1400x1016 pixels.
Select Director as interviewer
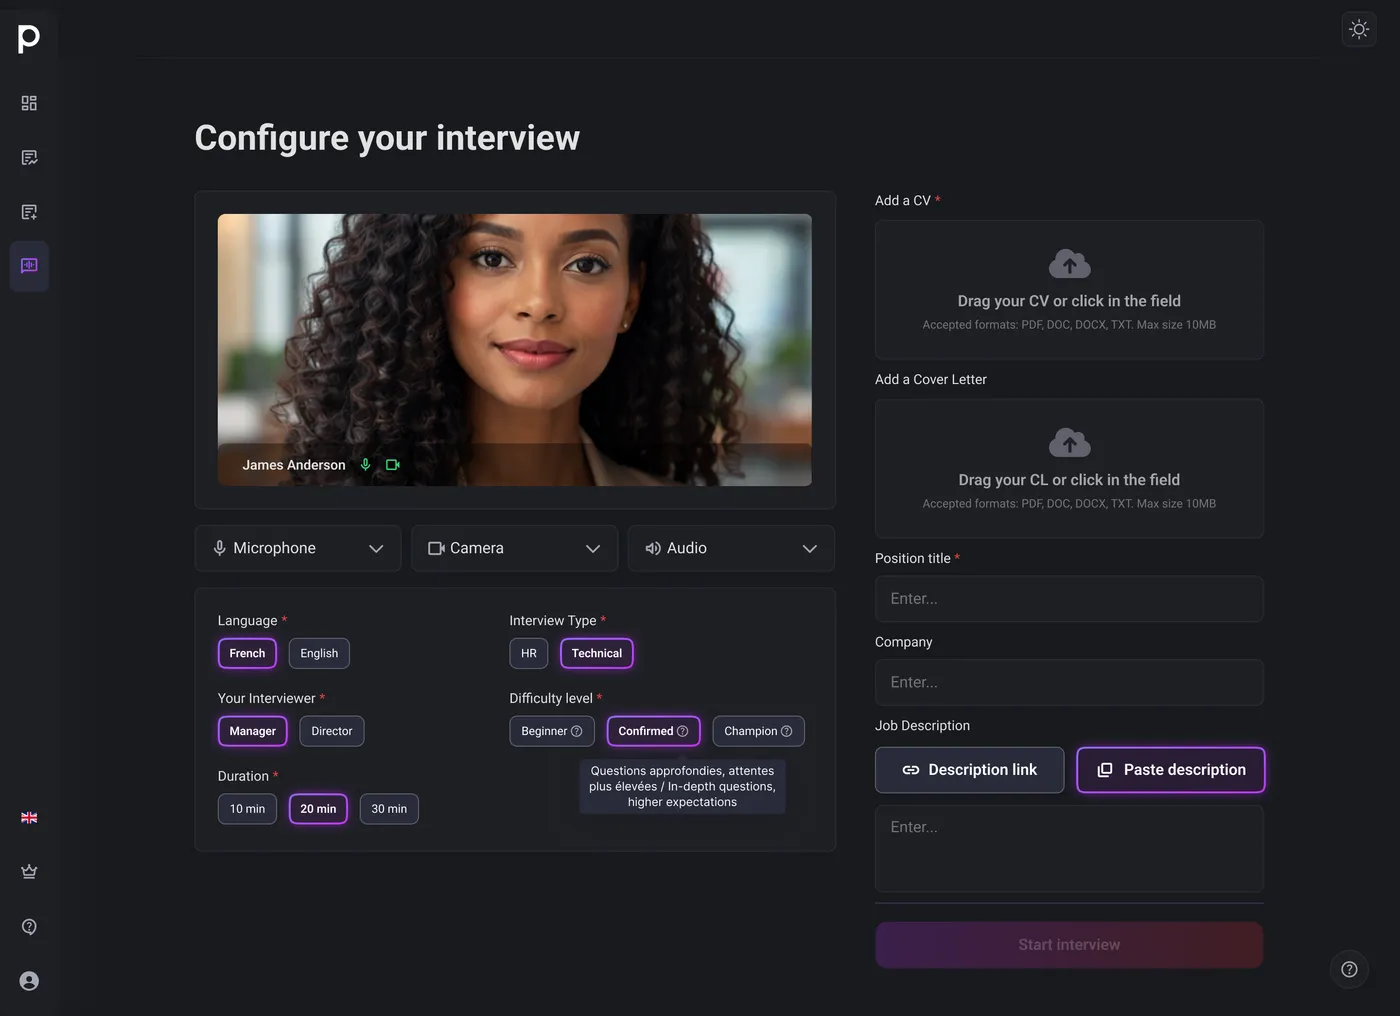(x=331, y=731)
